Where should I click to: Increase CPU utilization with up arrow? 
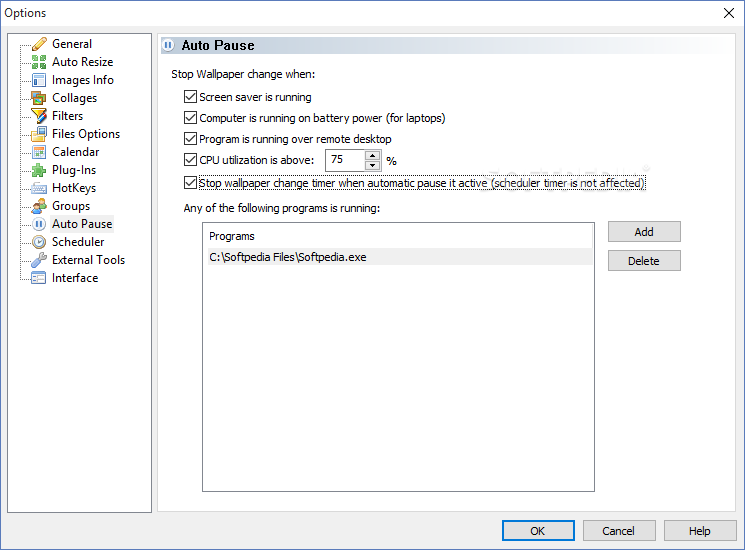coord(372,155)
